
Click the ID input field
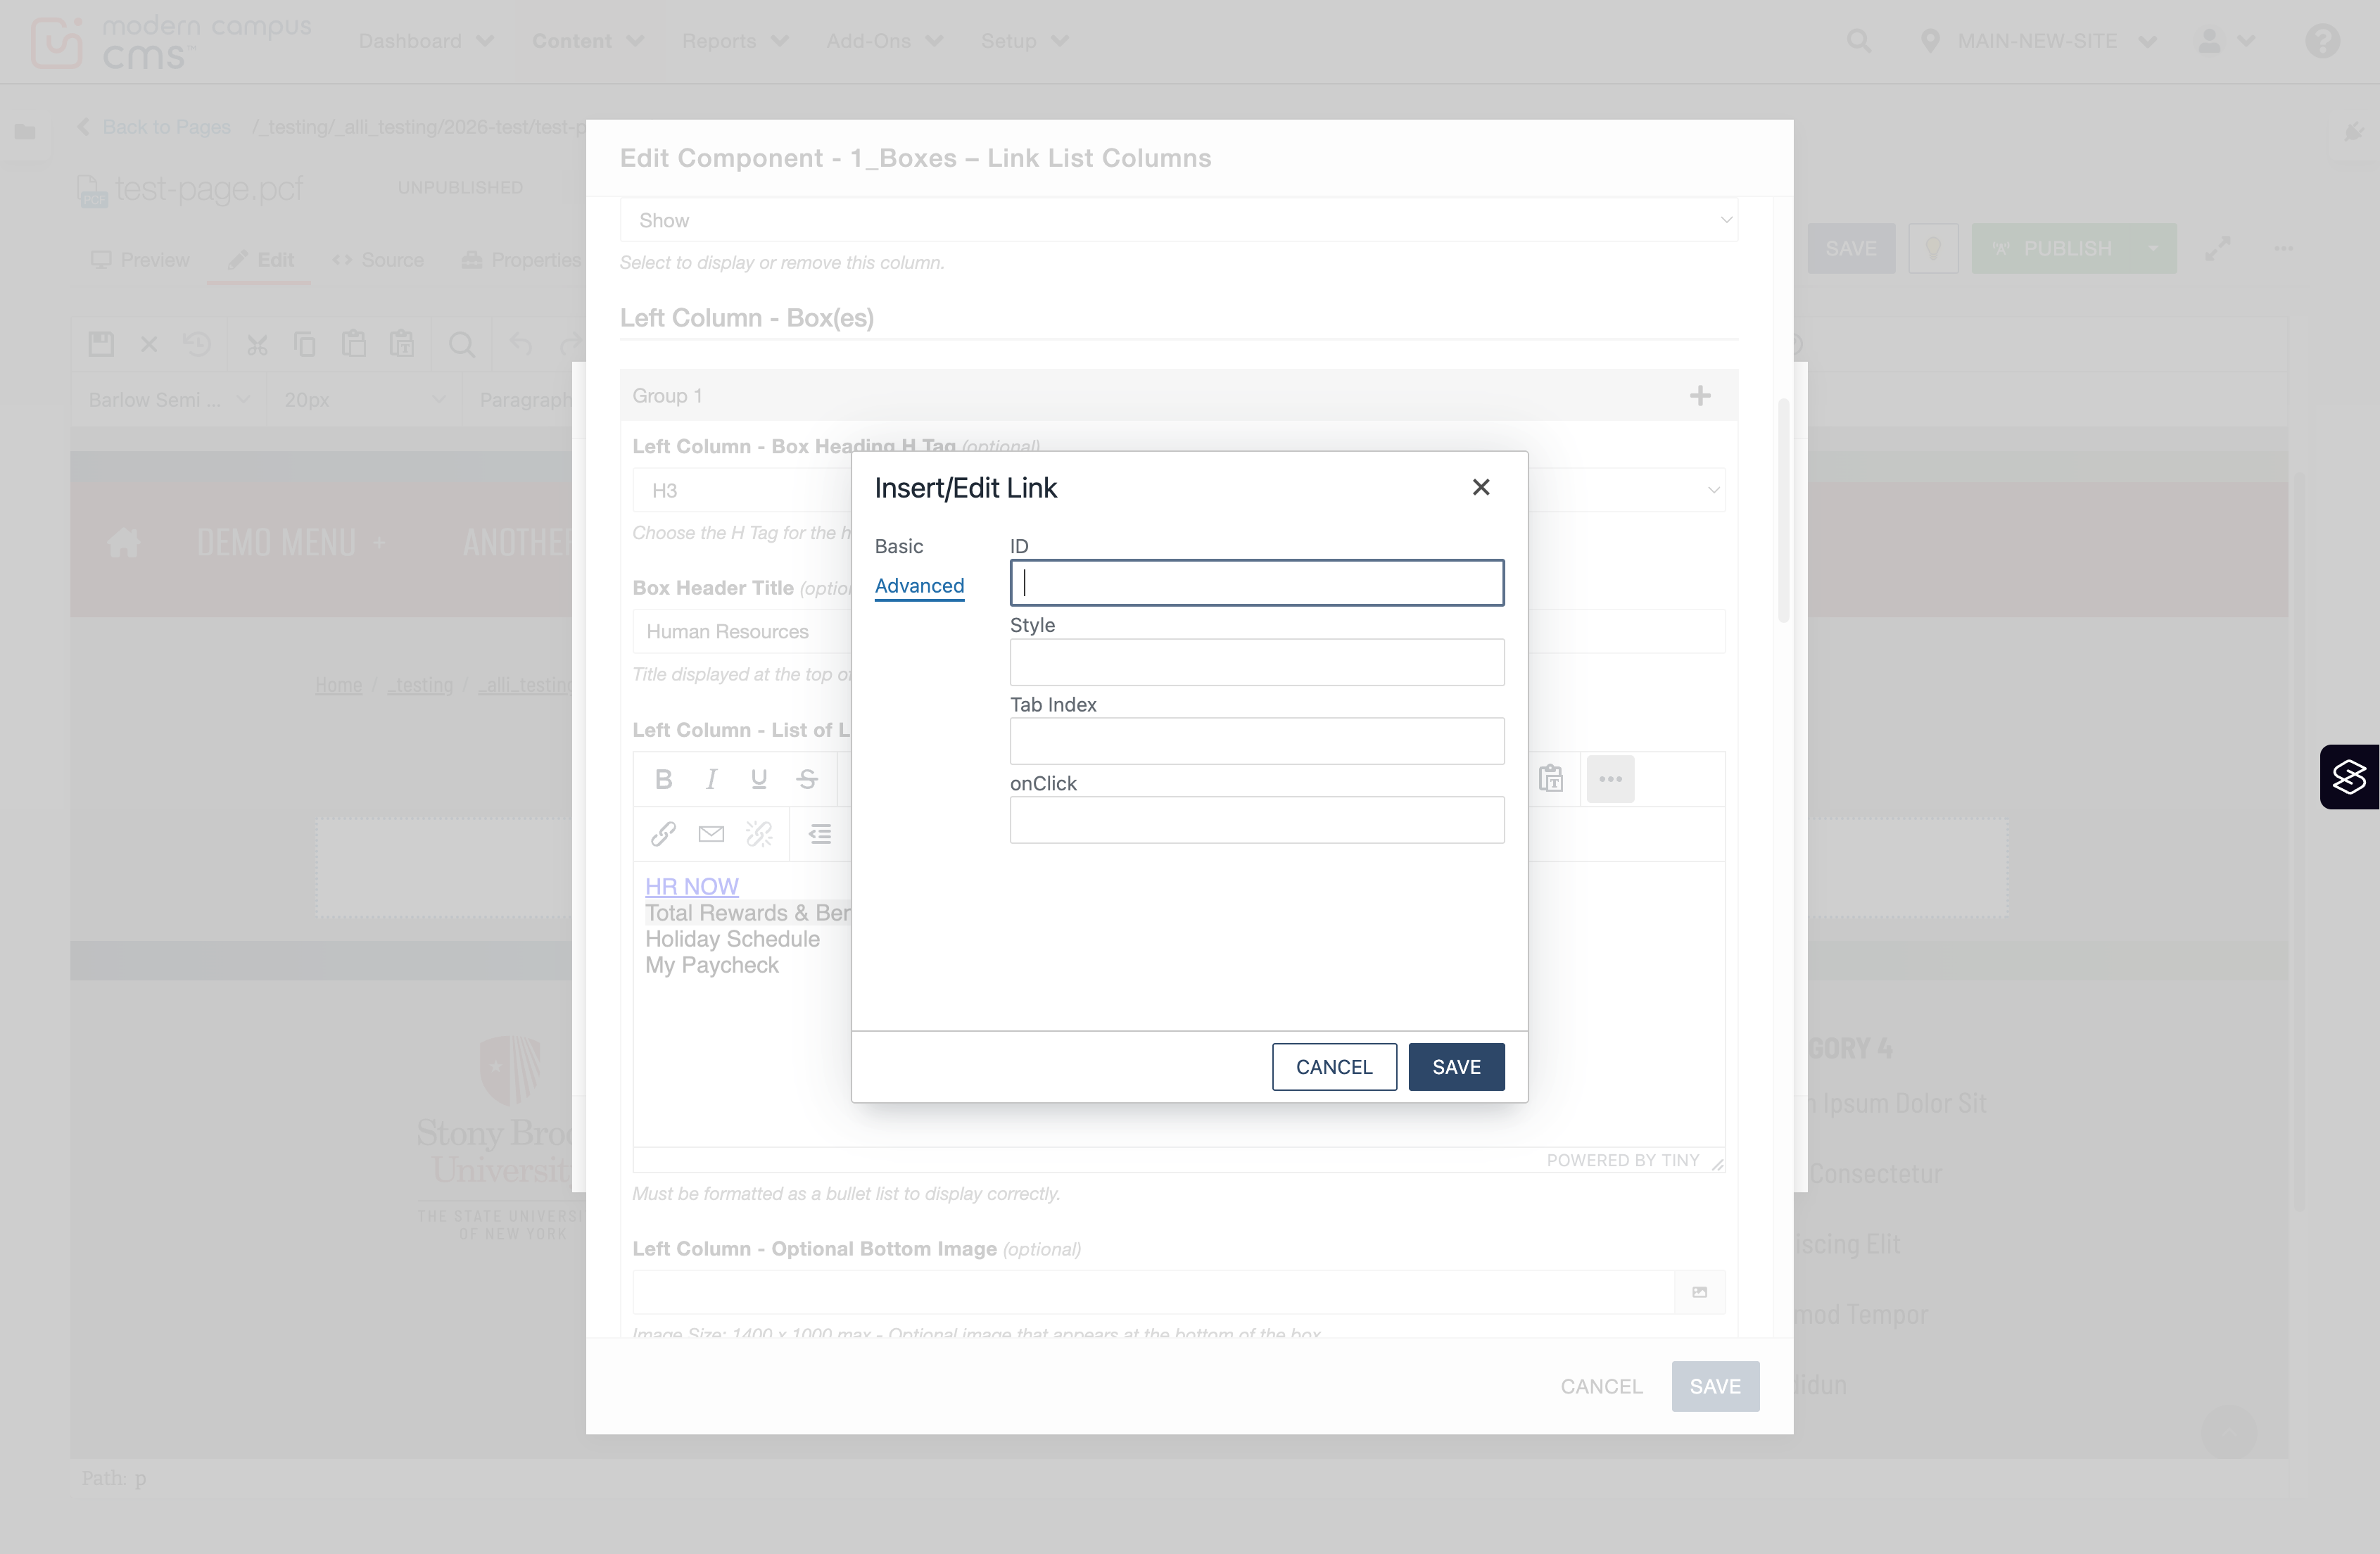point(1257,583)
